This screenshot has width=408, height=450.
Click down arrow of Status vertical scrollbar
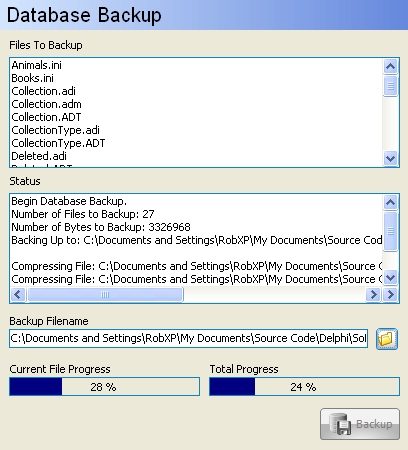pos(390,278)
